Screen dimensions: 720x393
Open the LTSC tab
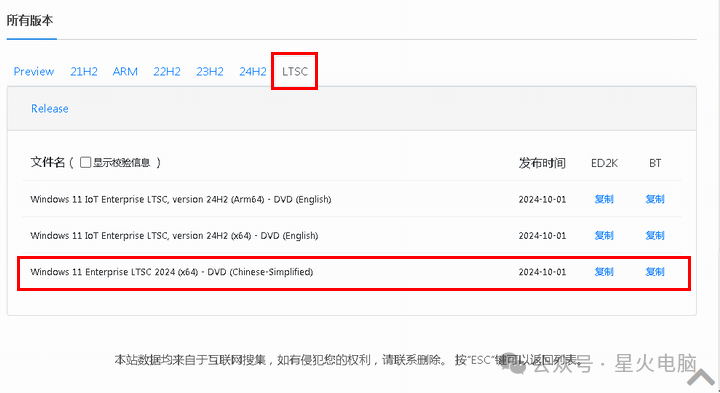pyautogui.click(x=295, y=72)
